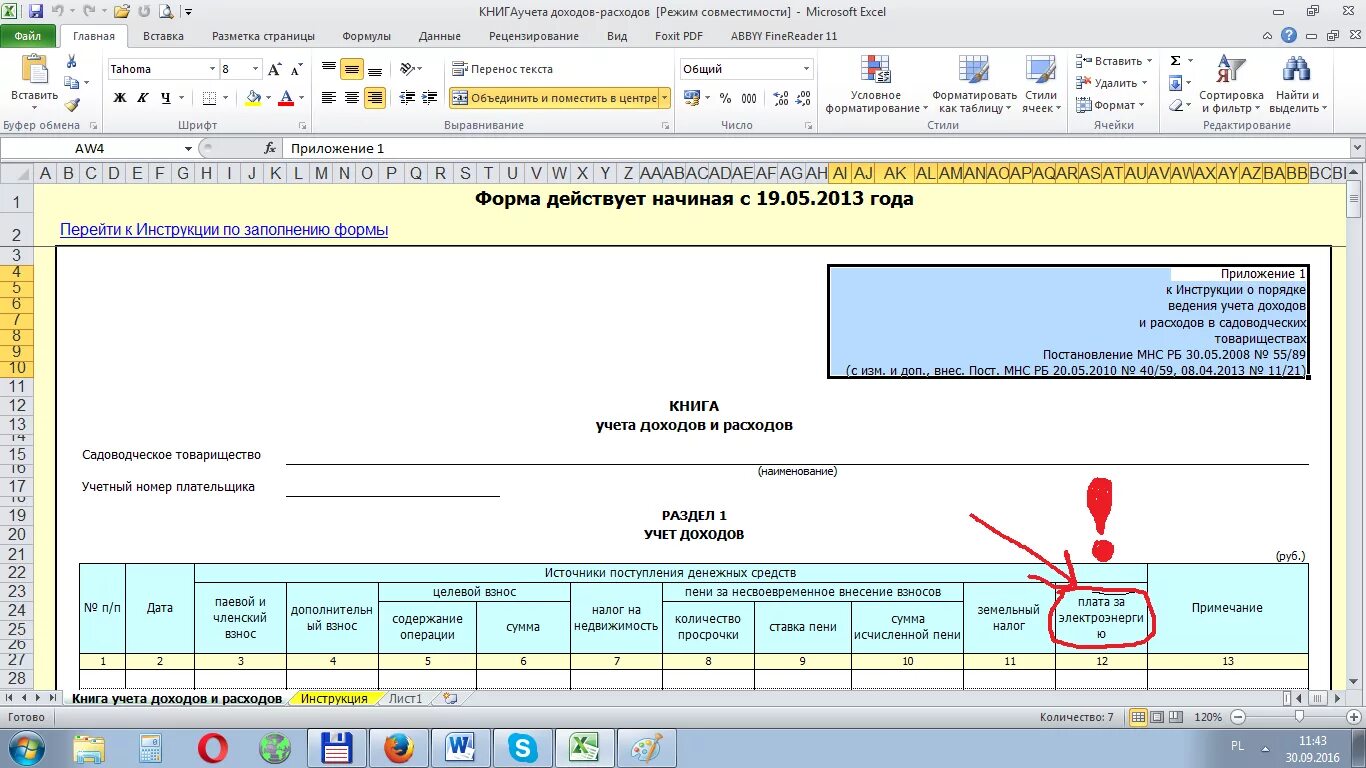Toggle Перенос текста (wrap text)

click(503, 69)
